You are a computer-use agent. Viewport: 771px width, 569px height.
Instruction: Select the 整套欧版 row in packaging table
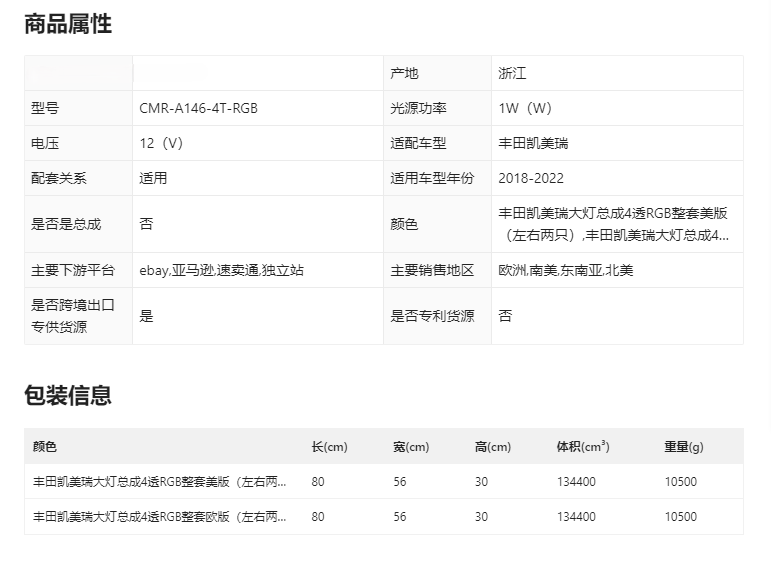click(160, 517)
